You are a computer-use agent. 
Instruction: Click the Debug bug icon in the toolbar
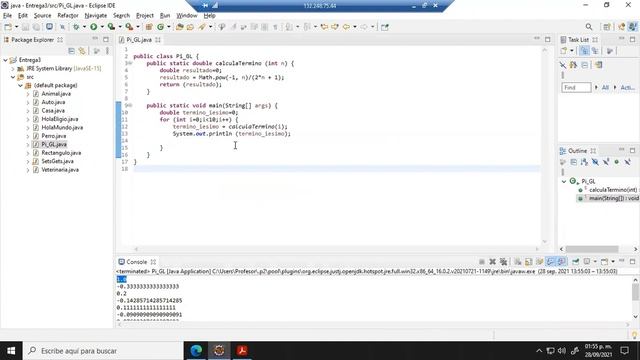[76, 27]
